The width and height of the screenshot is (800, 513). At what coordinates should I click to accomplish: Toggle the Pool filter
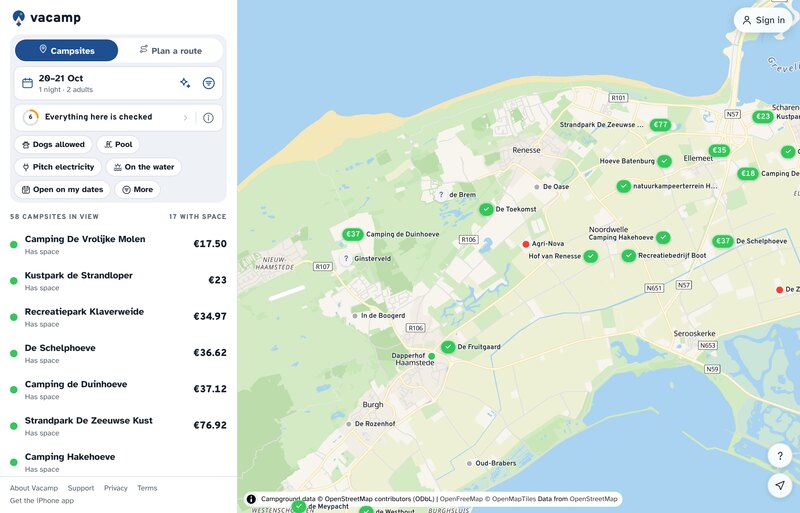pyautogui.click(x=118, y=144)
